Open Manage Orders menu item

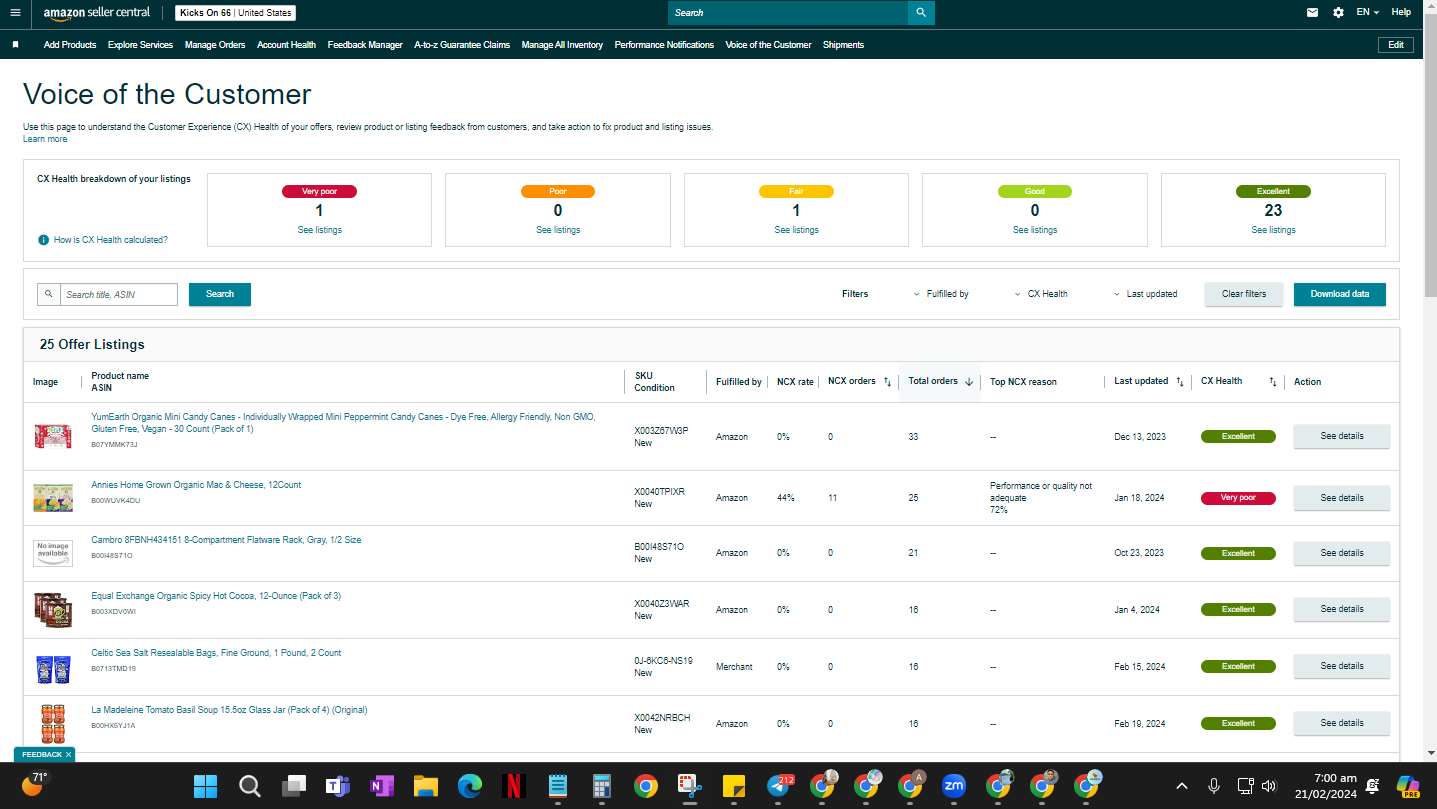point(215,45)
